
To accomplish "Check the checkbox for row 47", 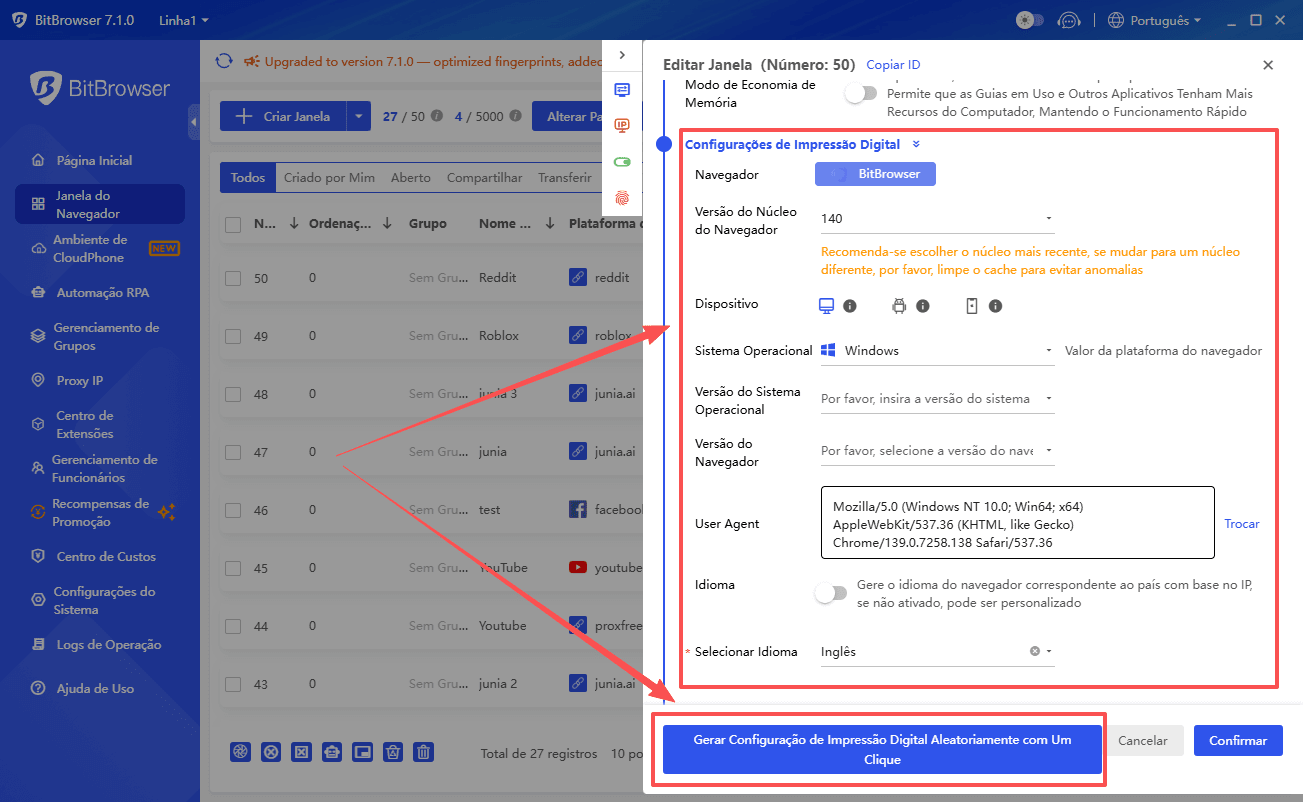I will coord(233,452).
